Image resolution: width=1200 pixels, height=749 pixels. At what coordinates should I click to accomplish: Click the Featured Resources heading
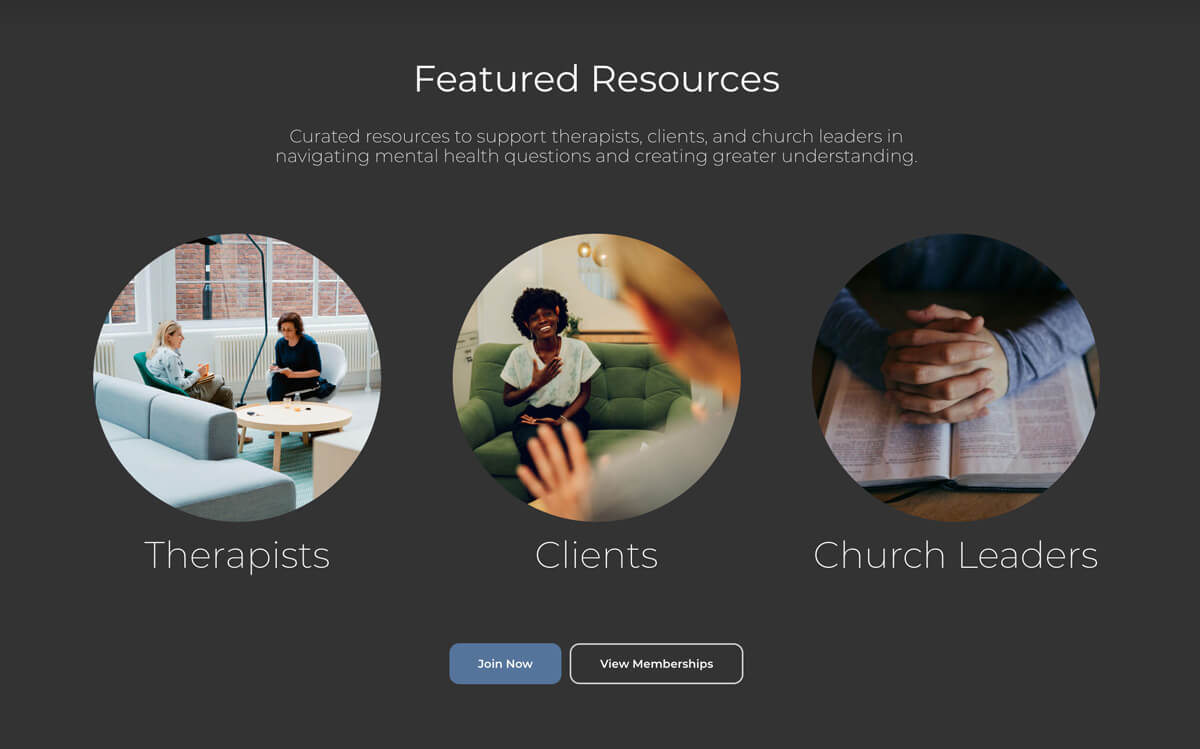point(597,79)
